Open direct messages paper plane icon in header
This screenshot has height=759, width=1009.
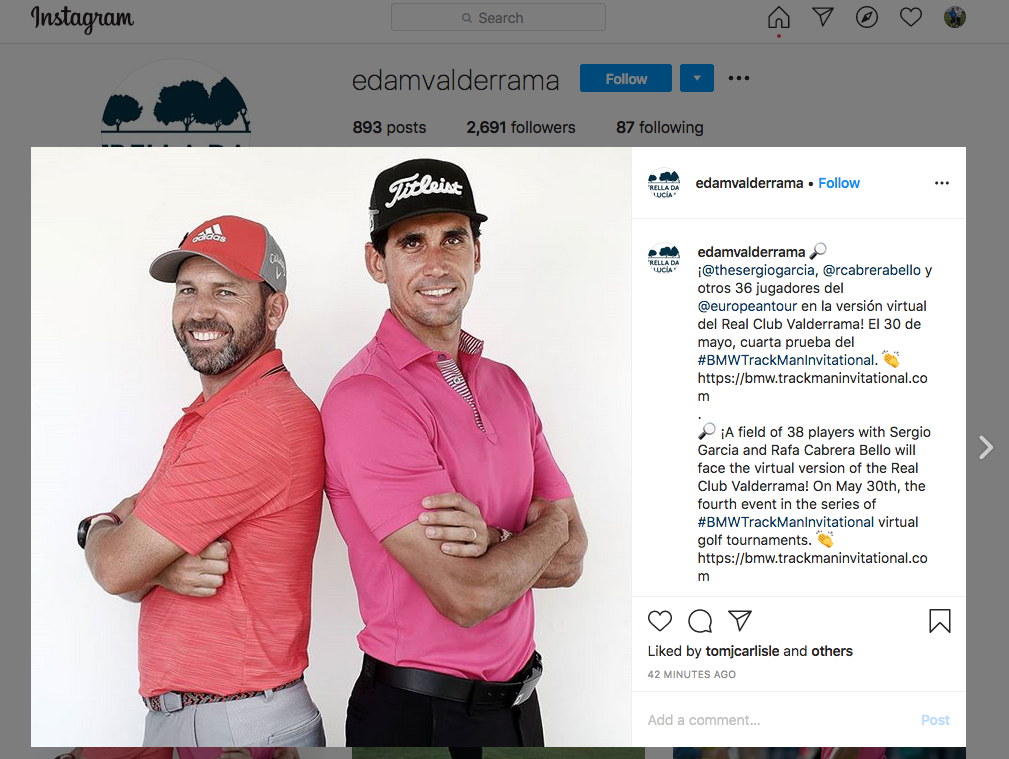click(823, 17)
